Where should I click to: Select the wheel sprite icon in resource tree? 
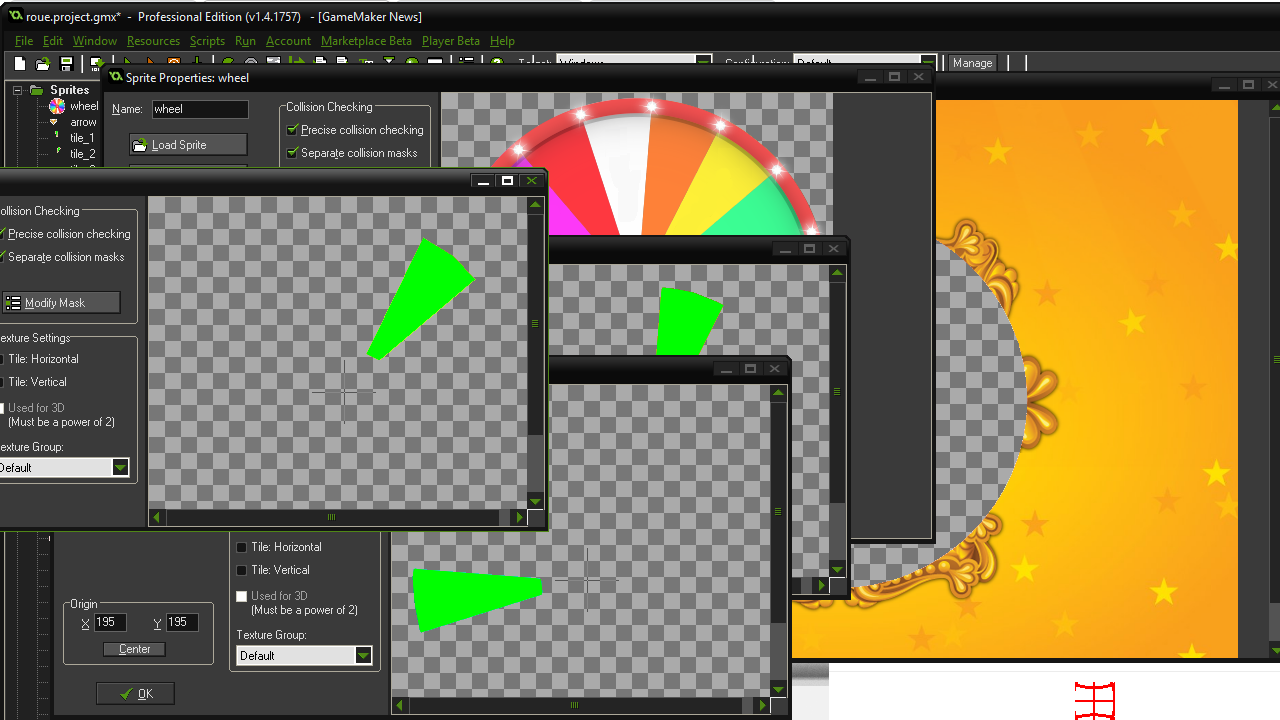point(57,106)
